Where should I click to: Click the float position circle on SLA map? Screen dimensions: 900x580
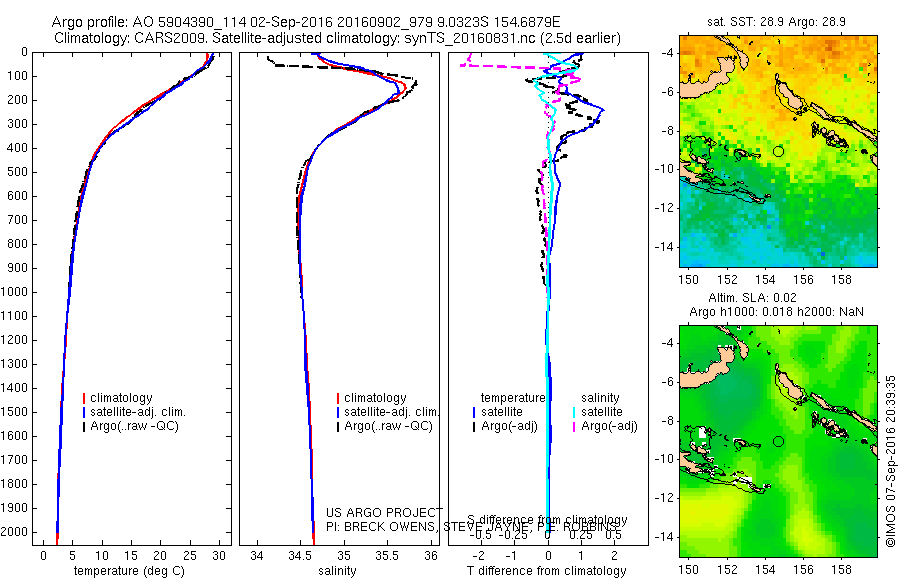[x=778, y=442]
